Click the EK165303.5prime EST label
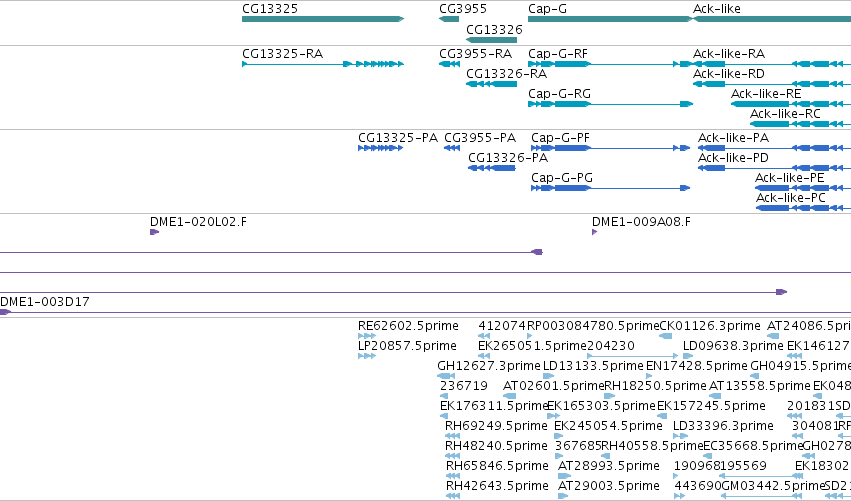 (601, 406)
